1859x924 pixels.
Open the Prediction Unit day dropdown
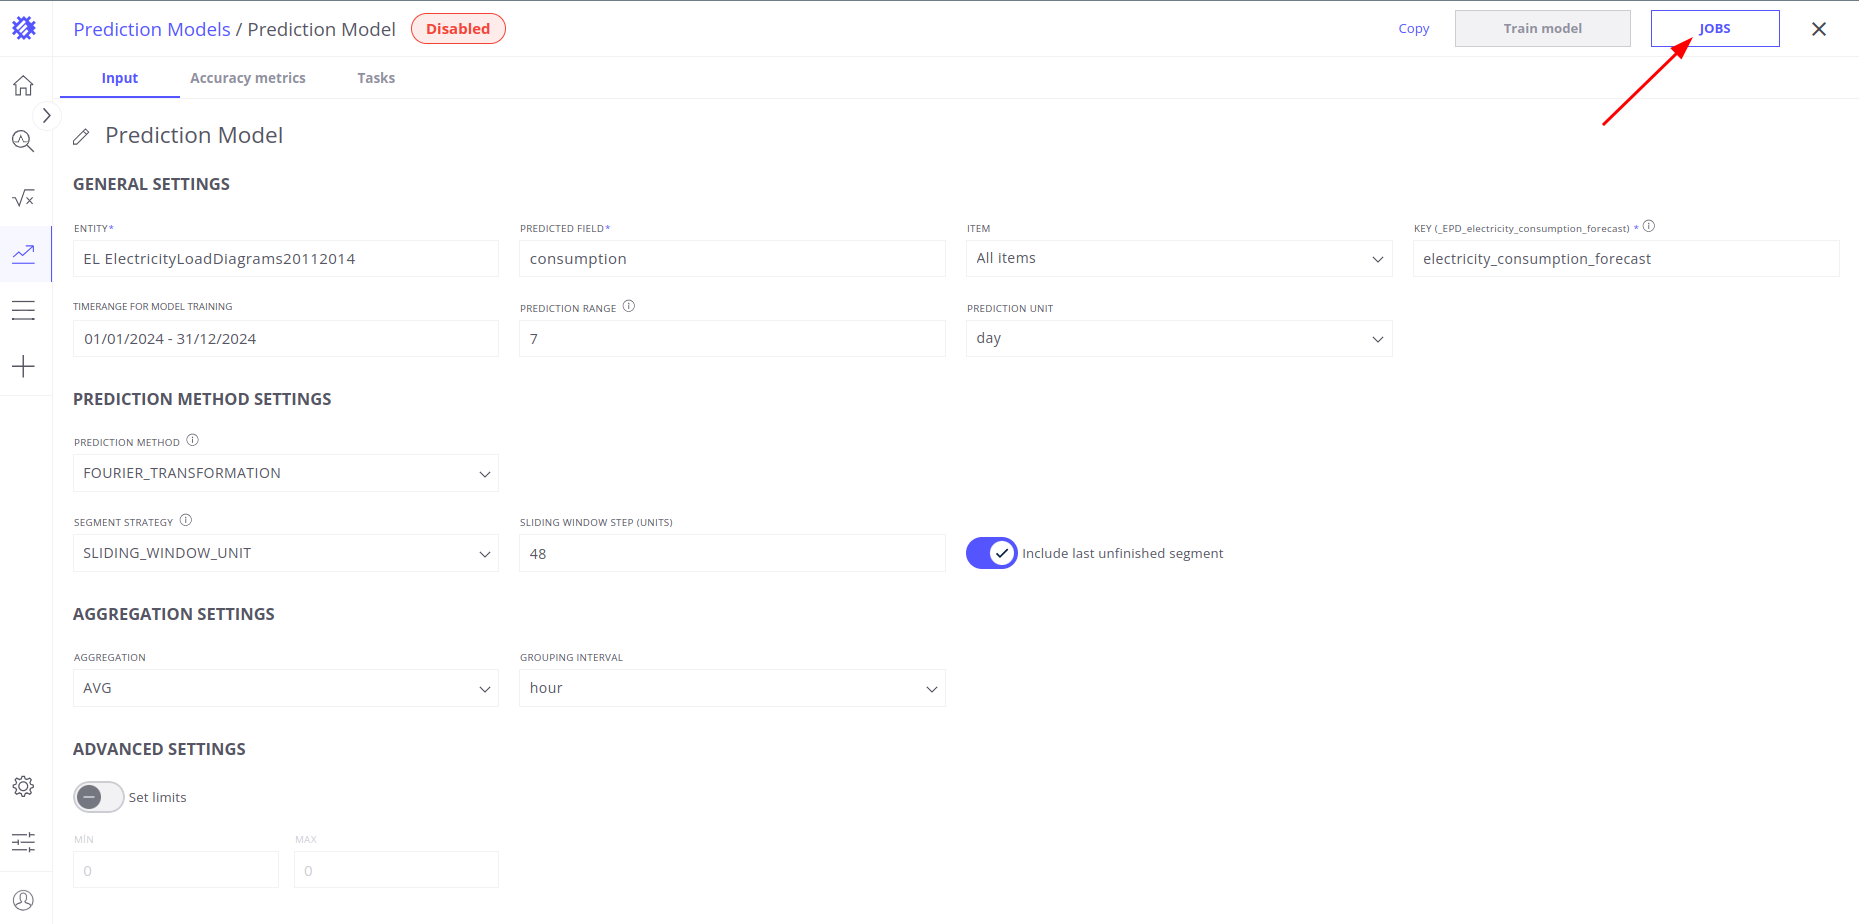[1178, 339]
